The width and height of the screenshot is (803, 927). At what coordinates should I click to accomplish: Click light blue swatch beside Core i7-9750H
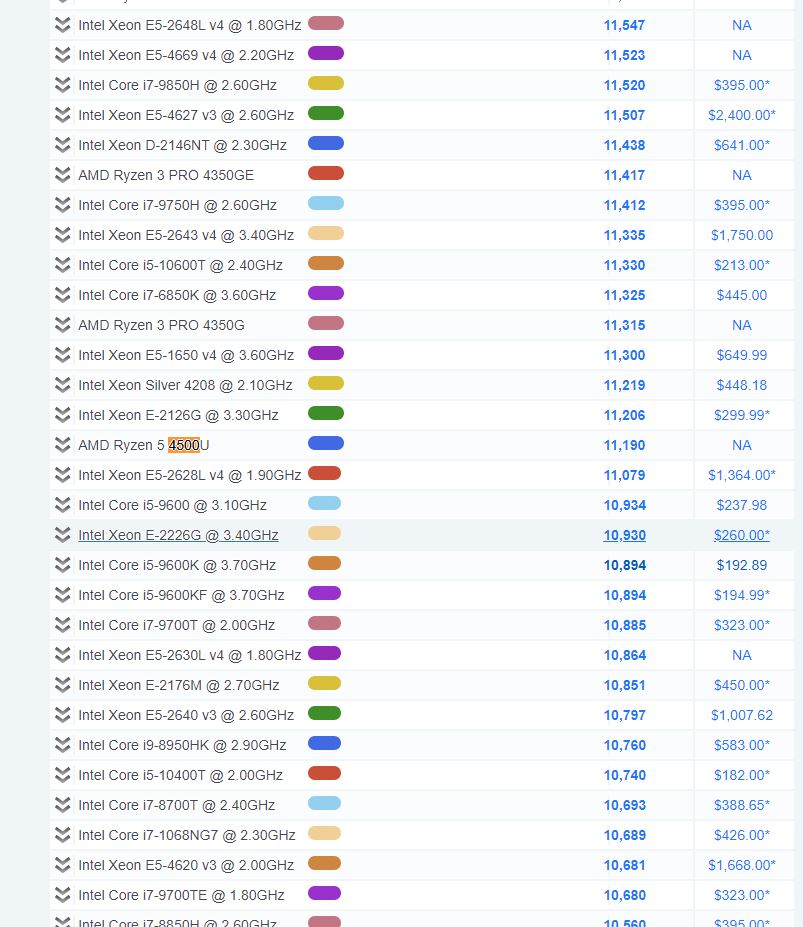[326, 203]
